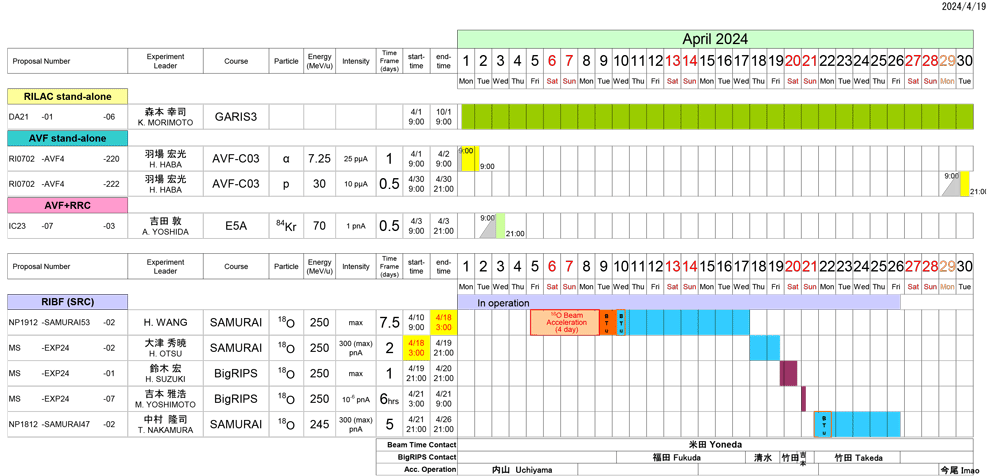Select the T. NAKAMURA leader cell

coord(166,424)
